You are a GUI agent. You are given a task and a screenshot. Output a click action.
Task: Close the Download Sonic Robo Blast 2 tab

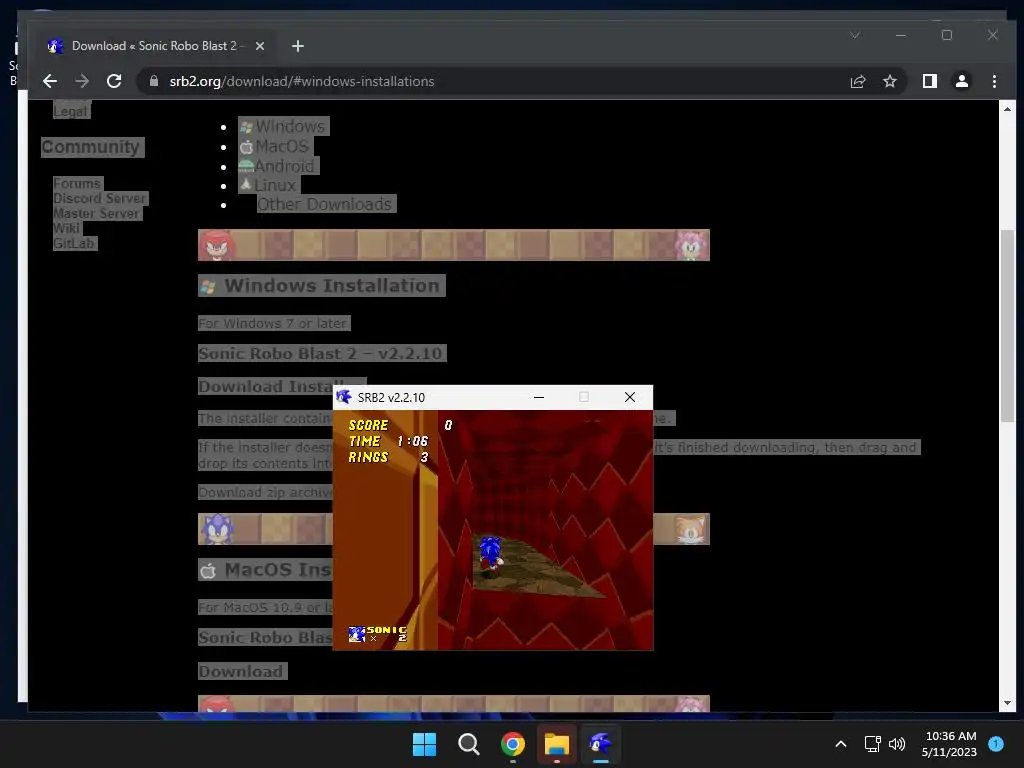click(260, 46)
